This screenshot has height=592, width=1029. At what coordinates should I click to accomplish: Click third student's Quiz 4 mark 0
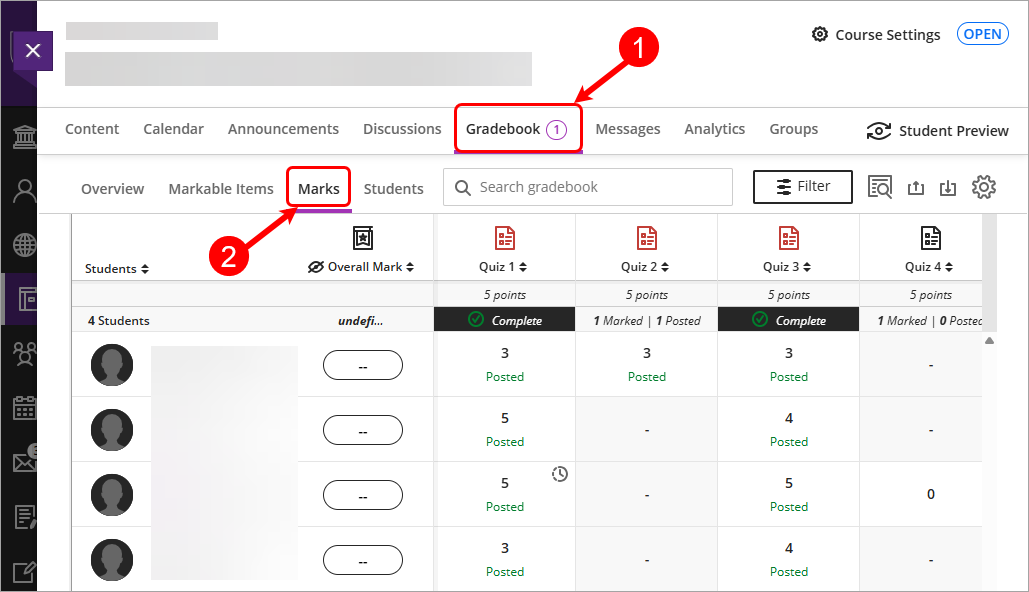pos(931,494)
